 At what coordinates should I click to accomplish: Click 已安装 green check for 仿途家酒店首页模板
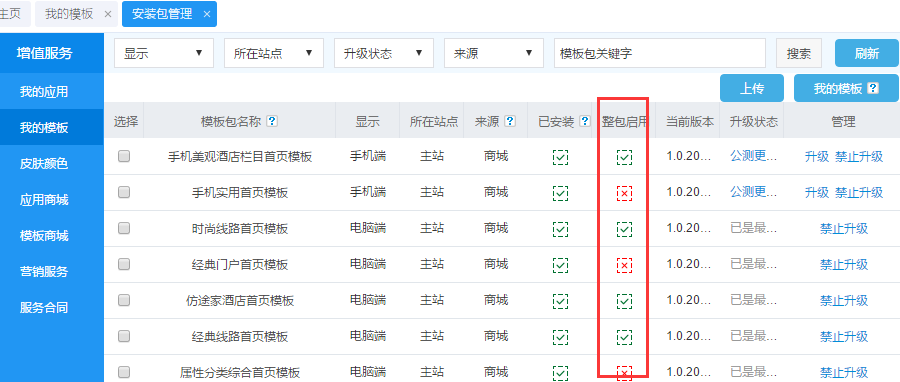tap(560, 301)
